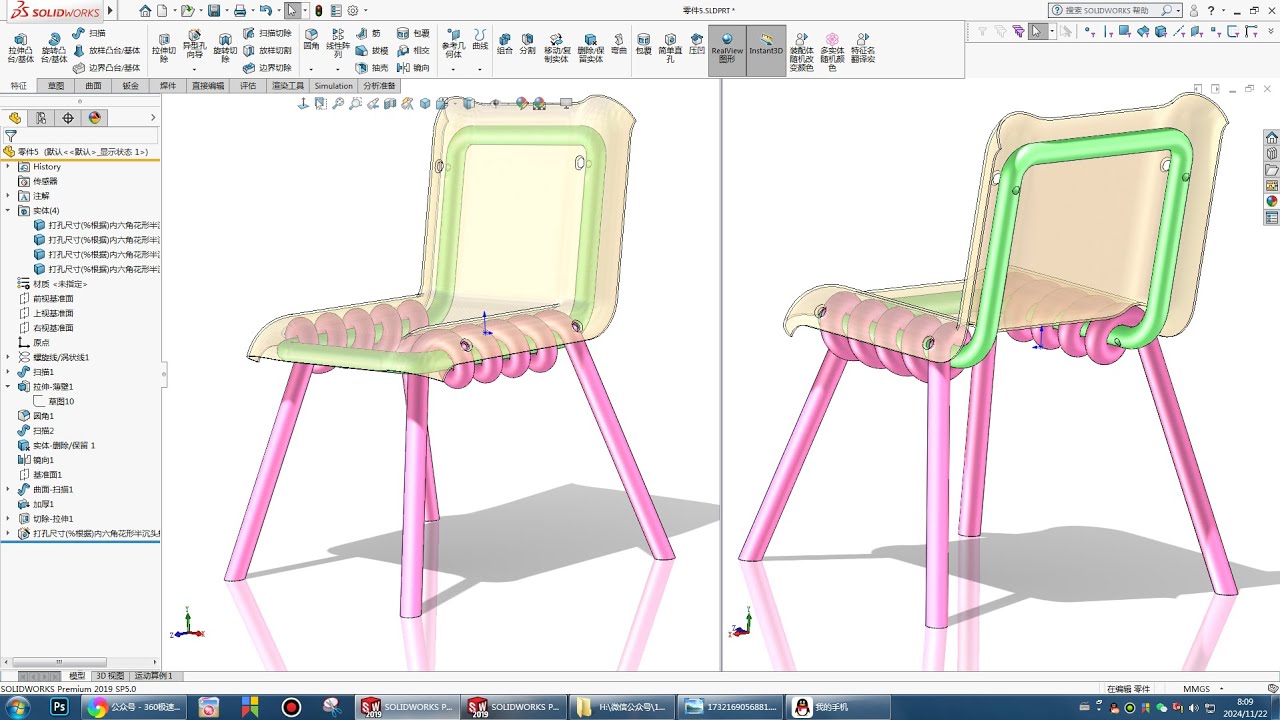Click the rebuild traffic light icon
This screenshot has width=1280, height=720.
(x=319, y=10)
